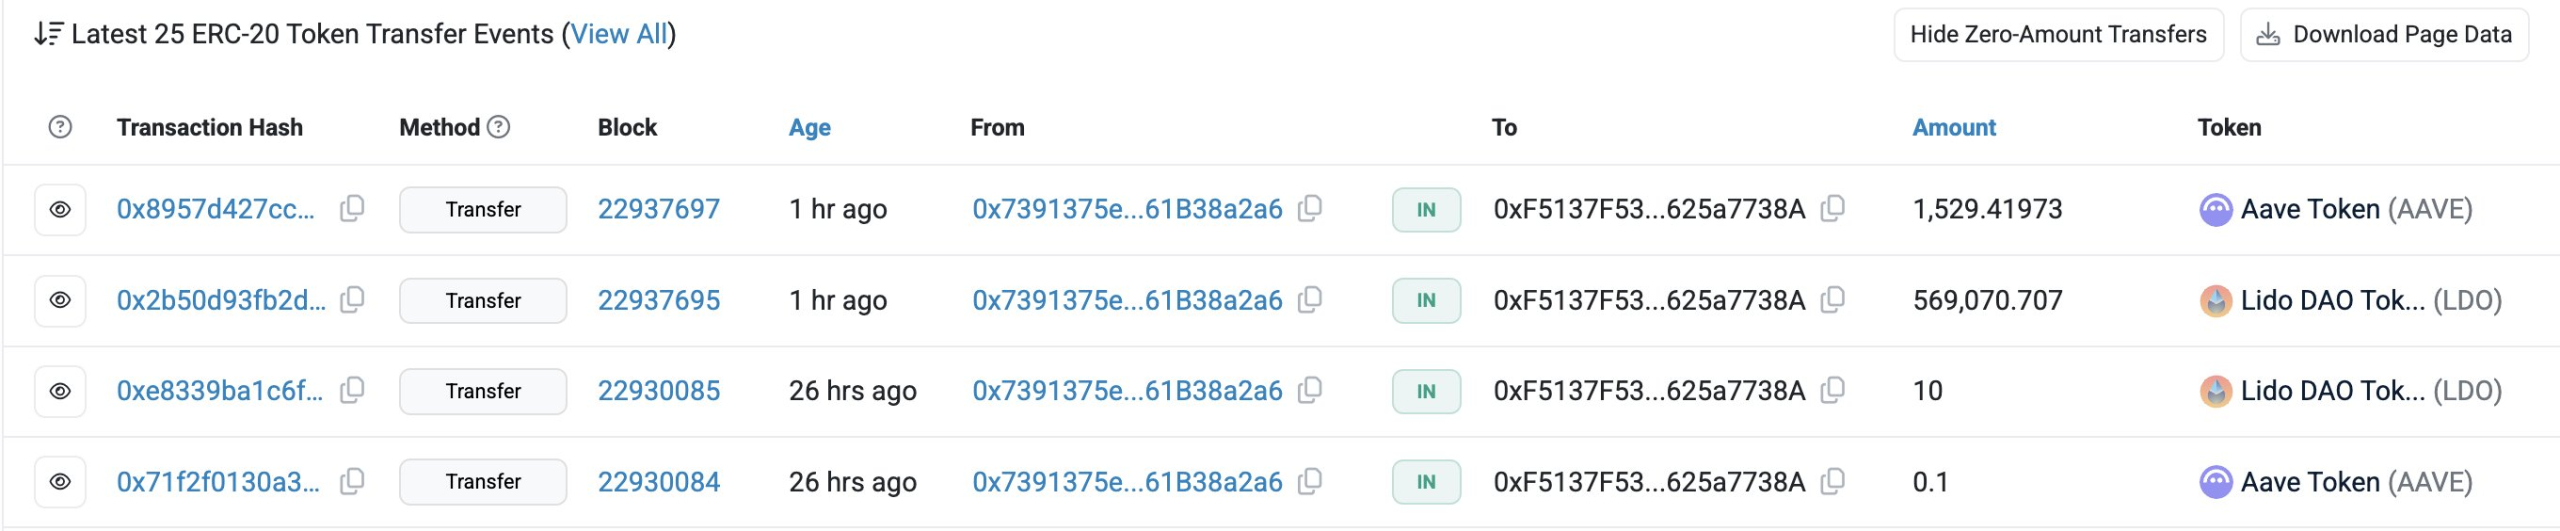Click the help icon beside Method
2560x531 pixels.
498,127
